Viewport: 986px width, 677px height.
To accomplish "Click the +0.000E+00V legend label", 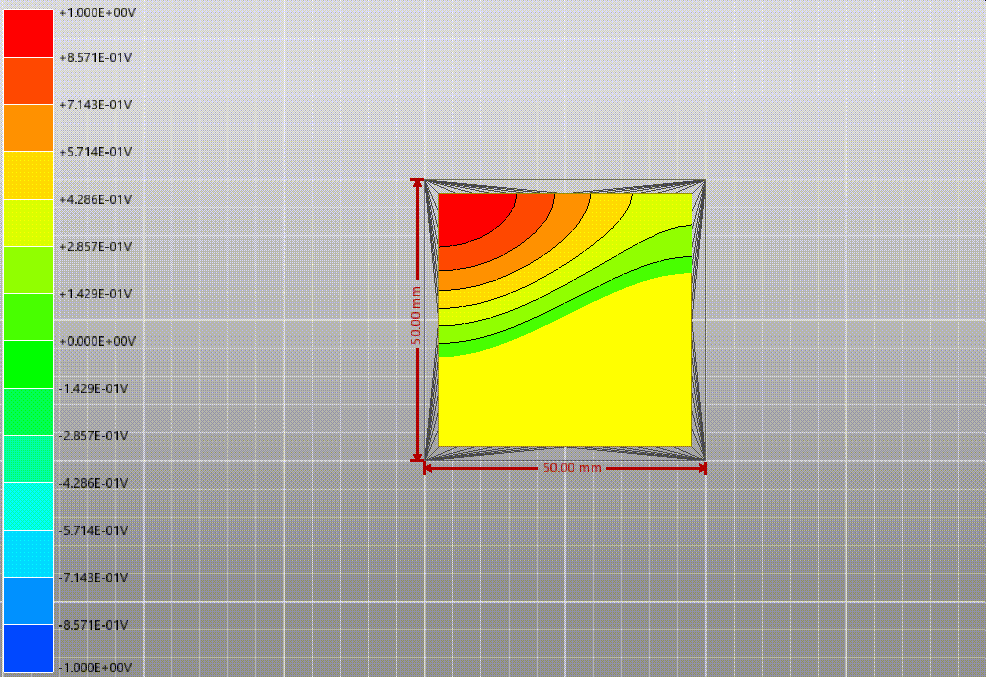I will pyautogui.click(x=97, y=341).
